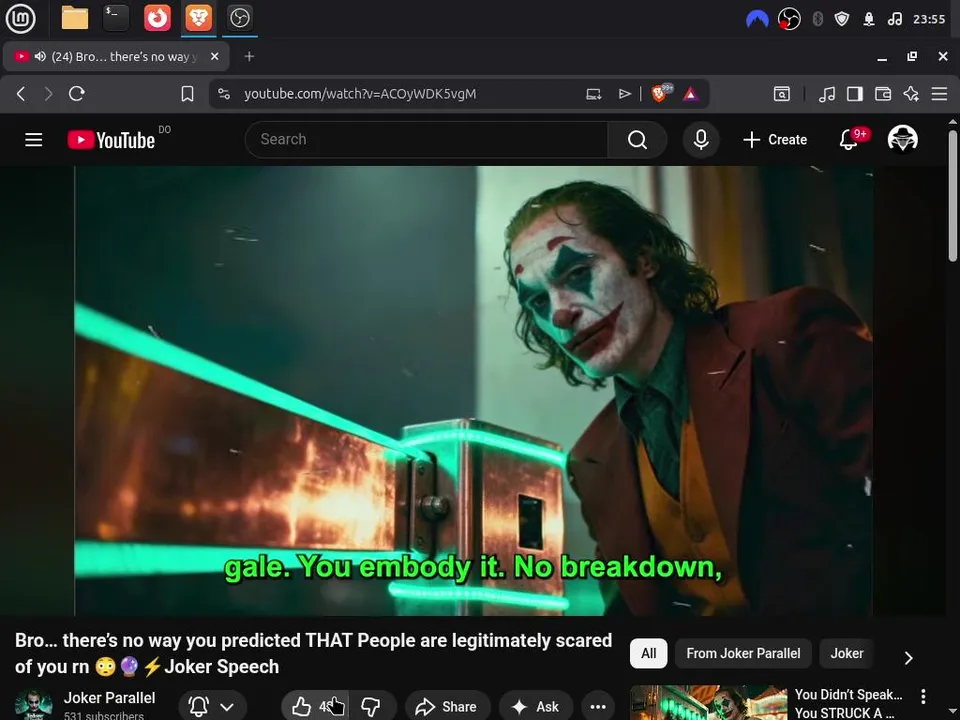
Task: Toggle the browser sidebar panel
Action: (x=855, y=94)
